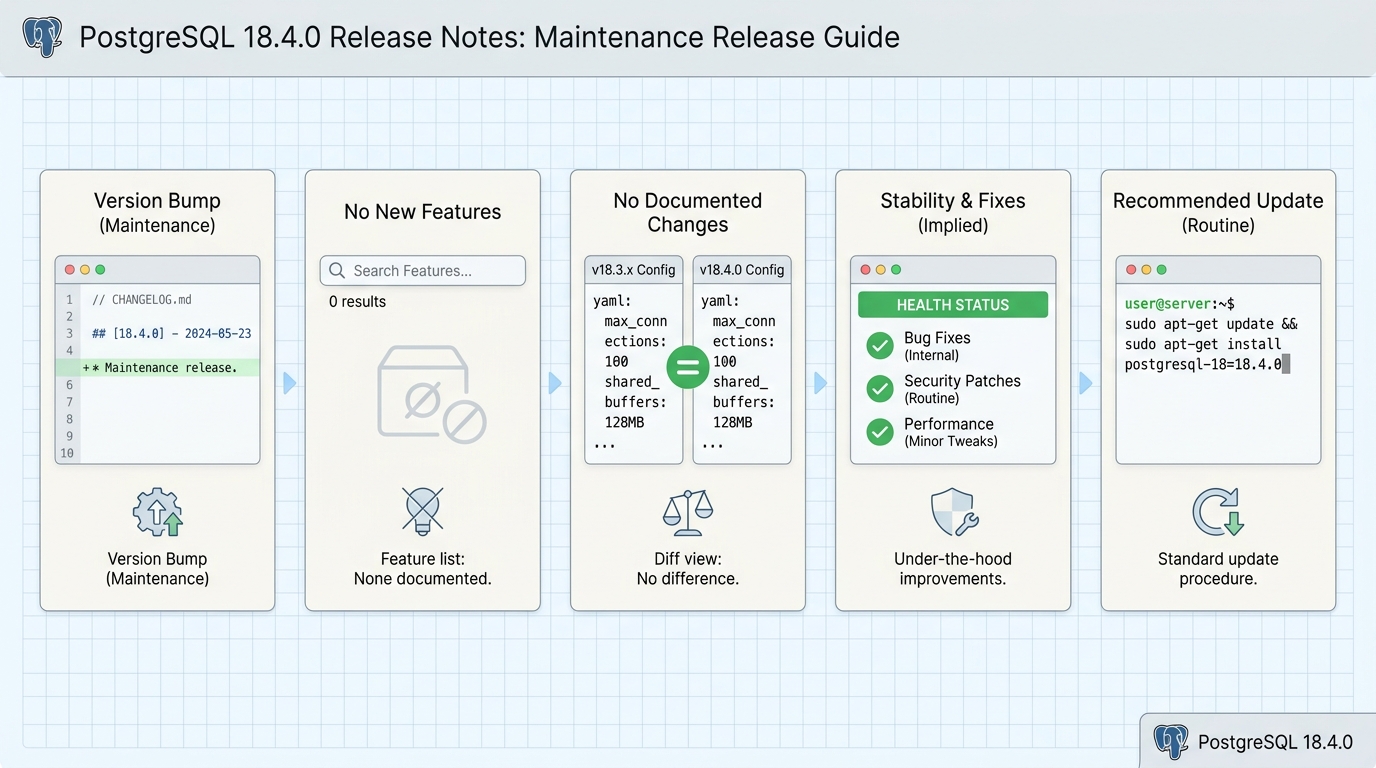Click the highlighted Maintenance release diff line
This screenshot has width=1376, height=768.
coord(158,368)
